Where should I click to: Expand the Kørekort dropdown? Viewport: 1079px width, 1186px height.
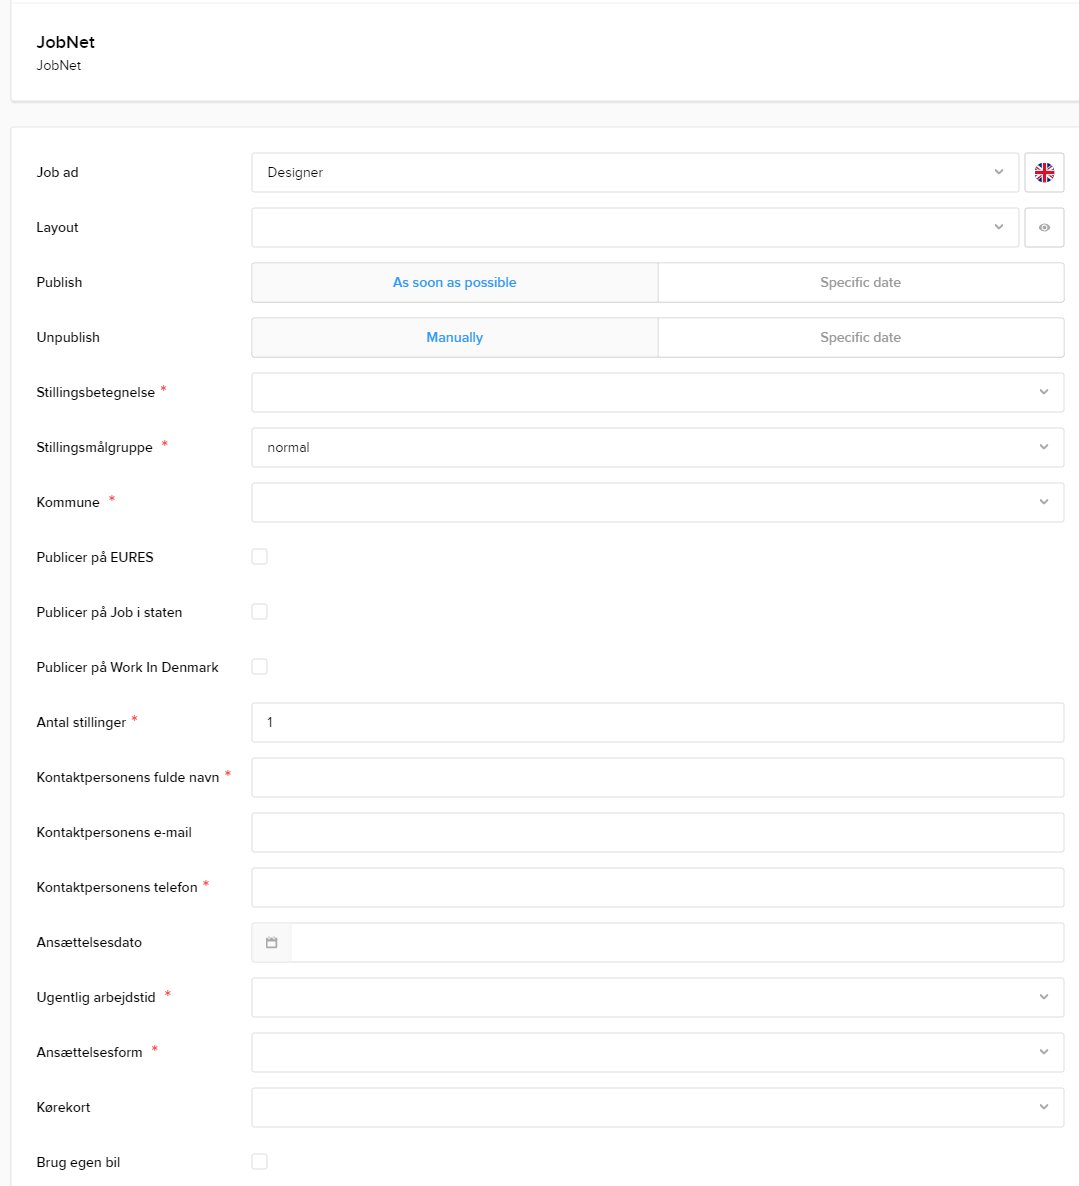(657, 1107)
